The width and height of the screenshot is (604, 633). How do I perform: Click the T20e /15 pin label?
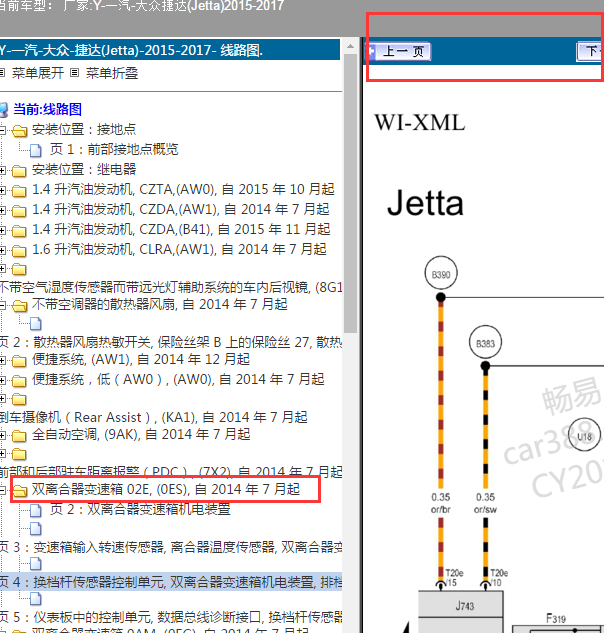[x=454, y=577]
